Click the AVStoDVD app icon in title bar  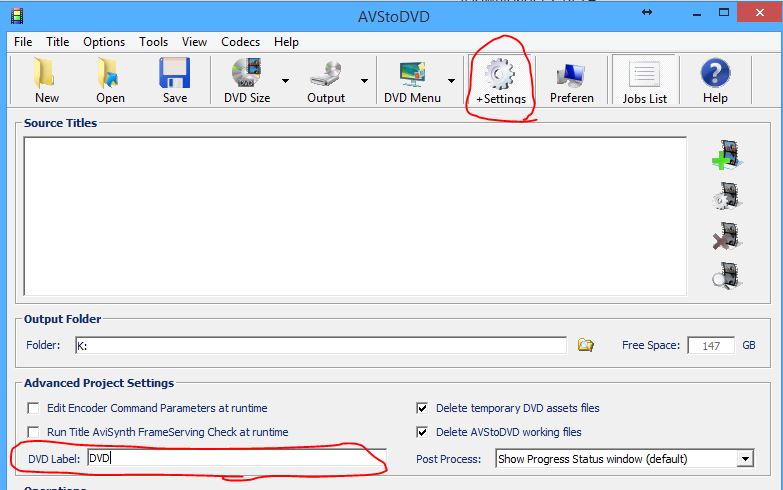(x=17, y=16)
